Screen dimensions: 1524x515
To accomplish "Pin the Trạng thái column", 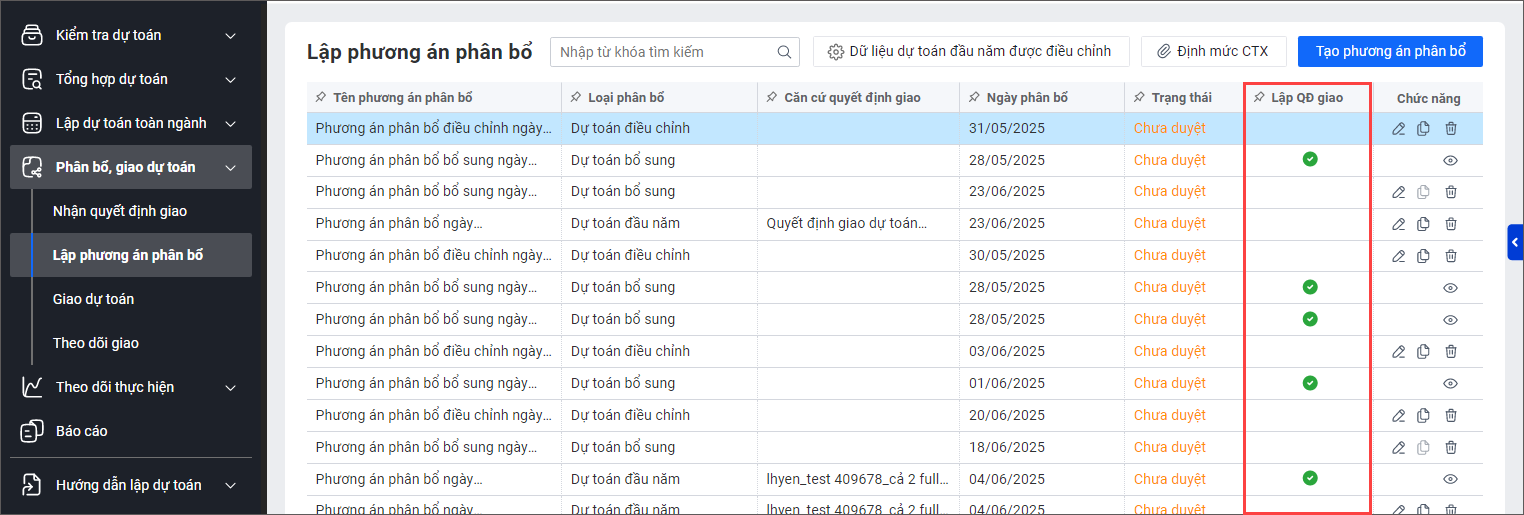I will pyautogui.click(x=1139, y=98).
